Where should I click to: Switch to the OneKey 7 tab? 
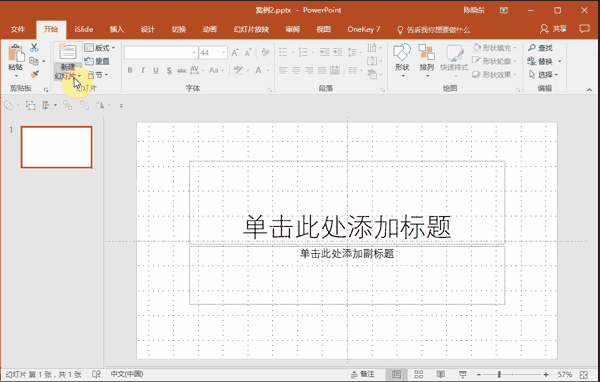point(364,29)
